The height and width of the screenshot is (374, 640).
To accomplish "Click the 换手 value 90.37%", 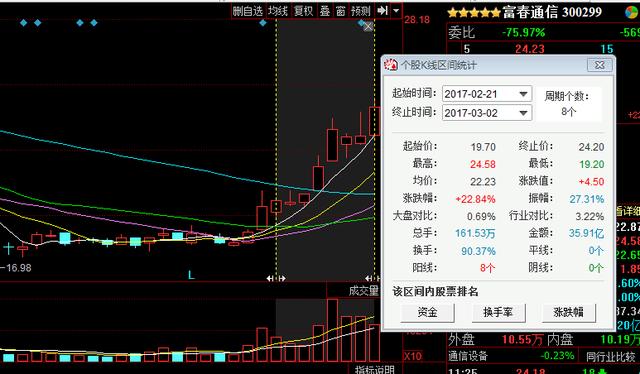I will (478, 251).
